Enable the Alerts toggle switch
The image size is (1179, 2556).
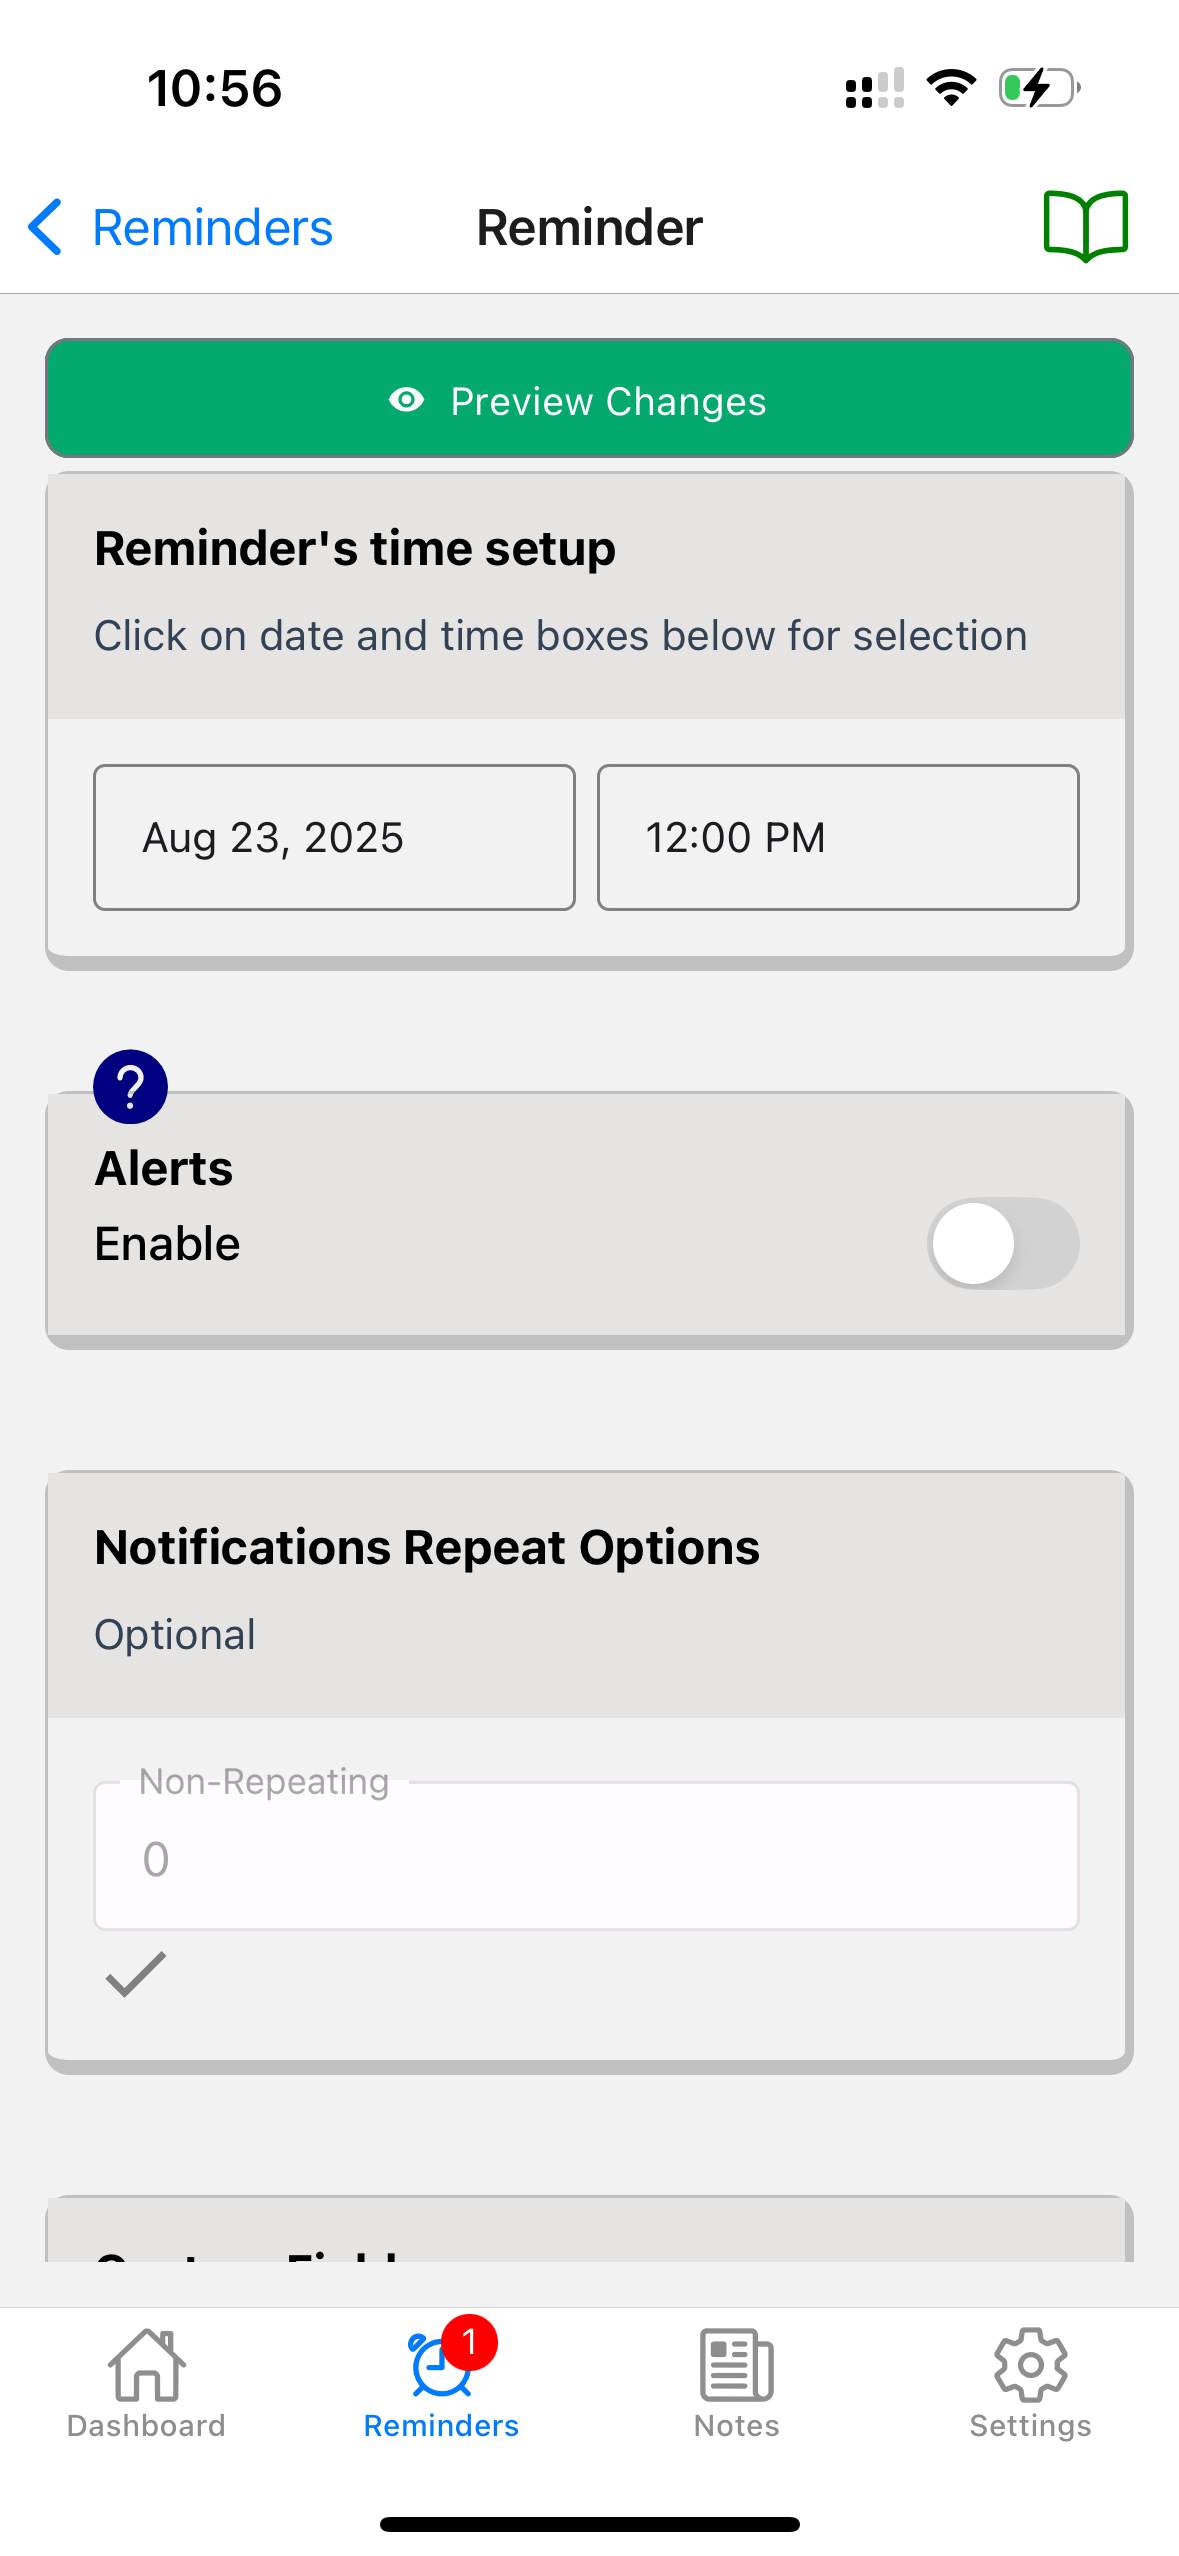coord(1002,1243)
